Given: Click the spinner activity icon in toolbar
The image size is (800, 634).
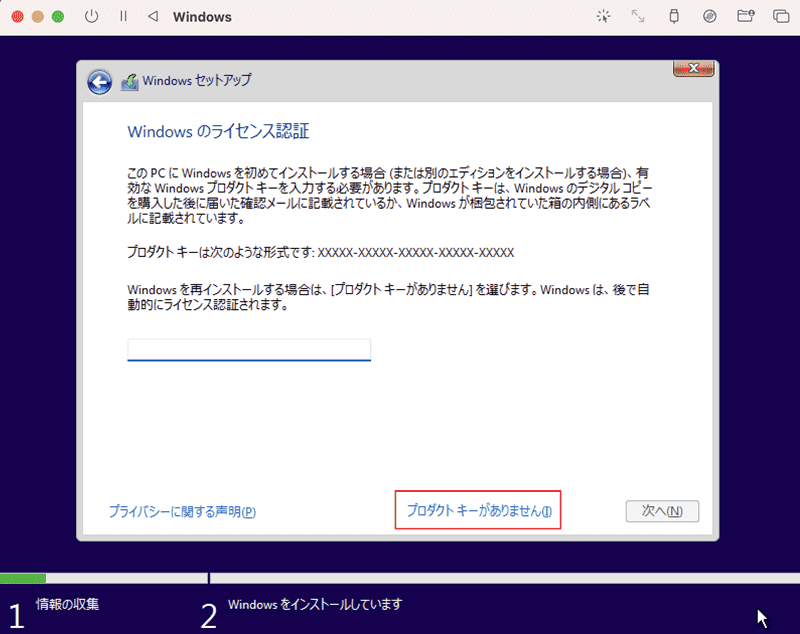Looking at the screenshot, I should tap(604, 16).
